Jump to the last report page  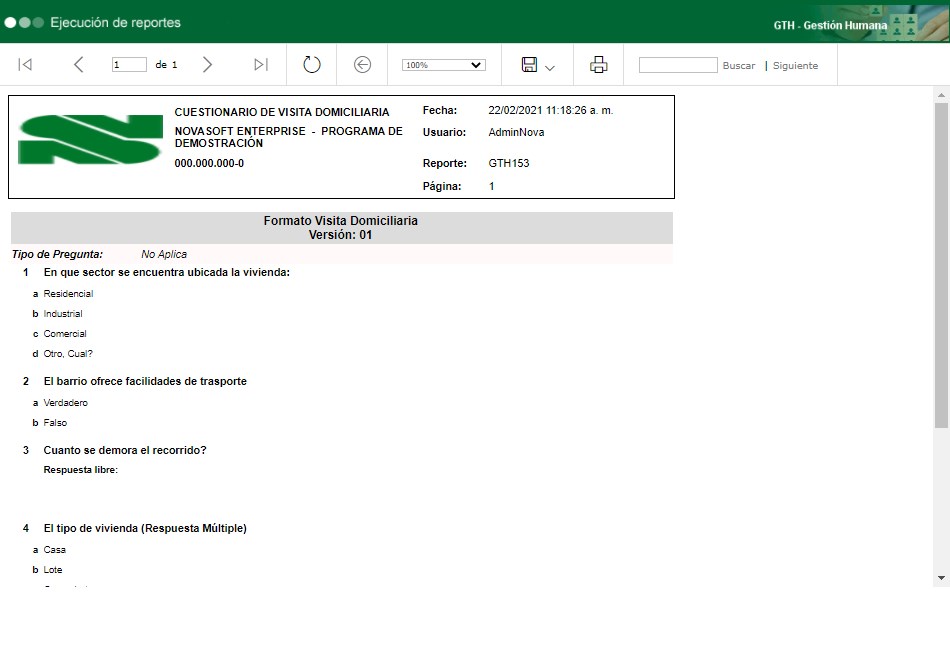[261, 65]
